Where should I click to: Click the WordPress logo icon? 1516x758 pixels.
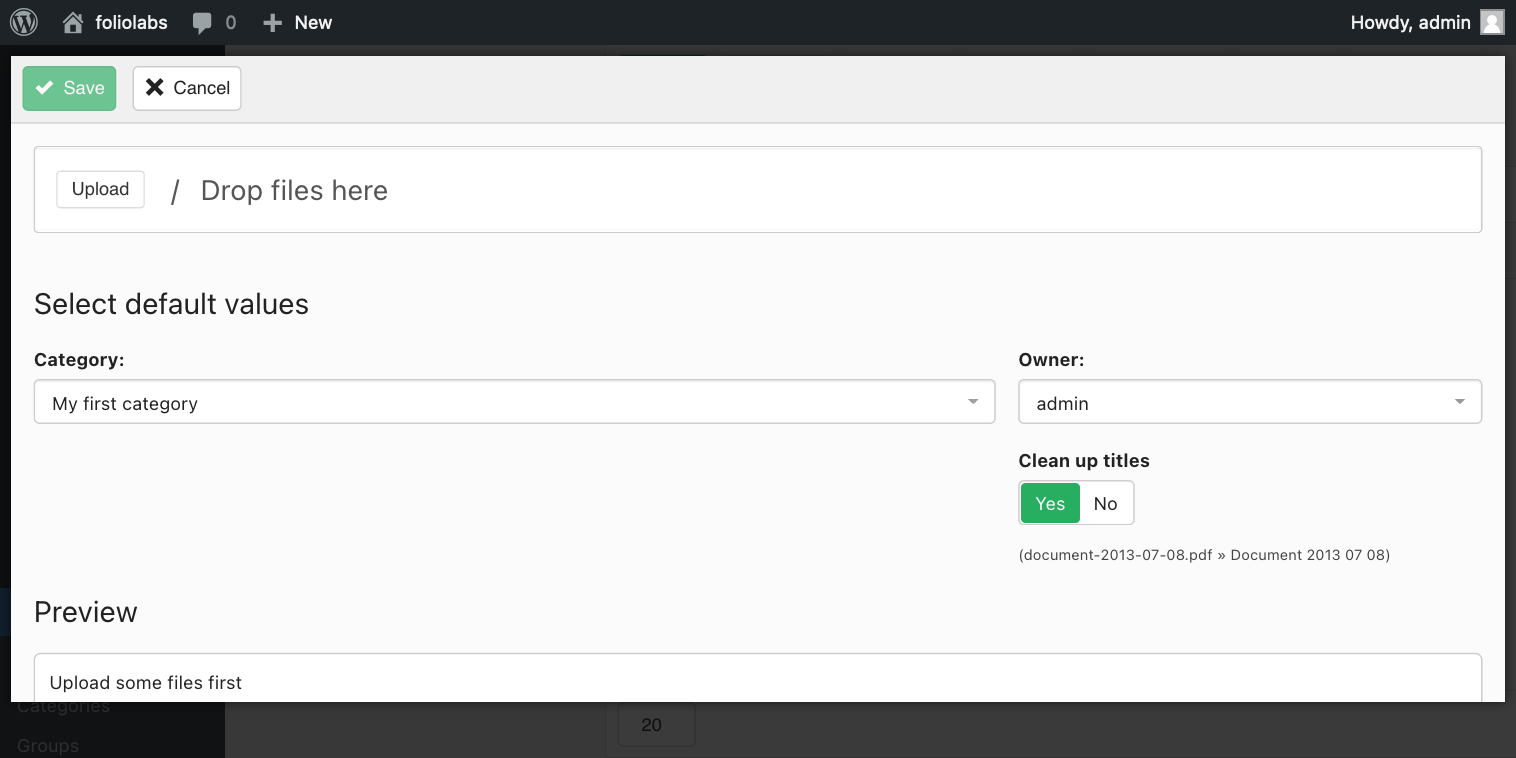(x=24, y=22)
